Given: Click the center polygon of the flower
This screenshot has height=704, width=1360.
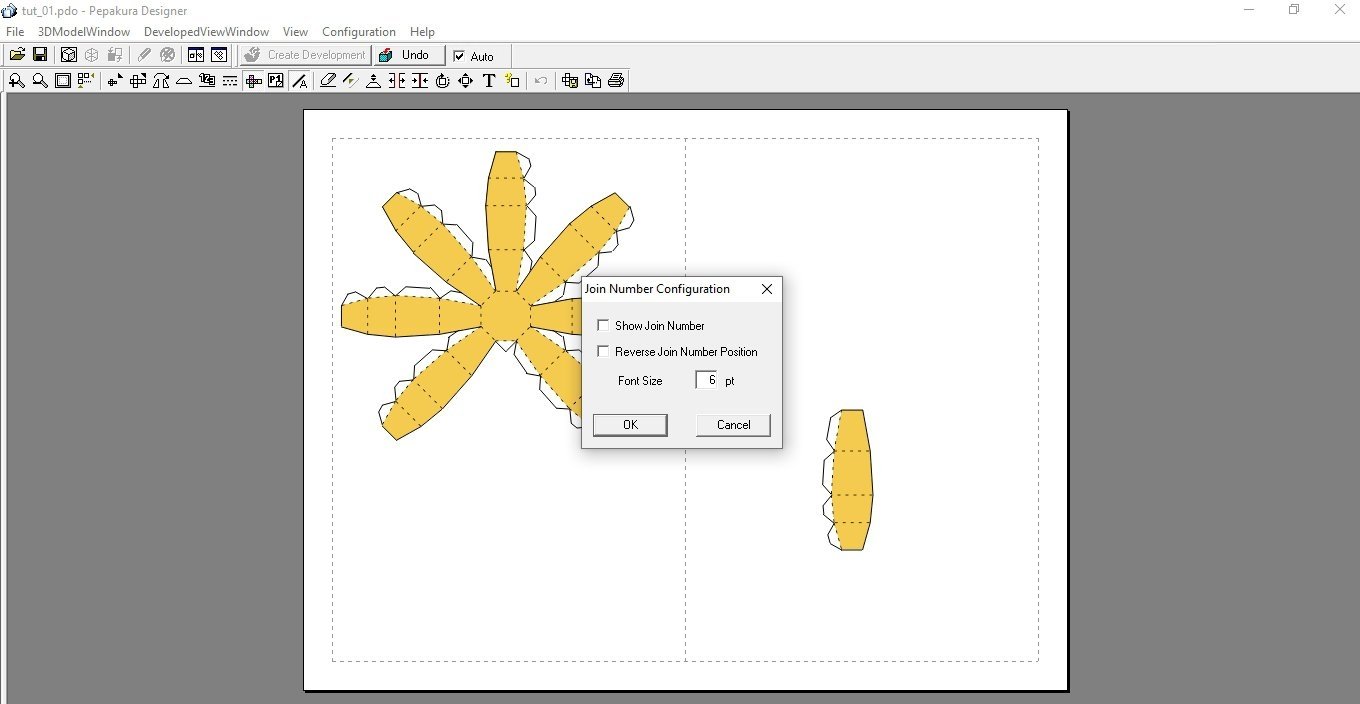Looking at the screenshot, I should pyautogui.click(x=505, y=316).
